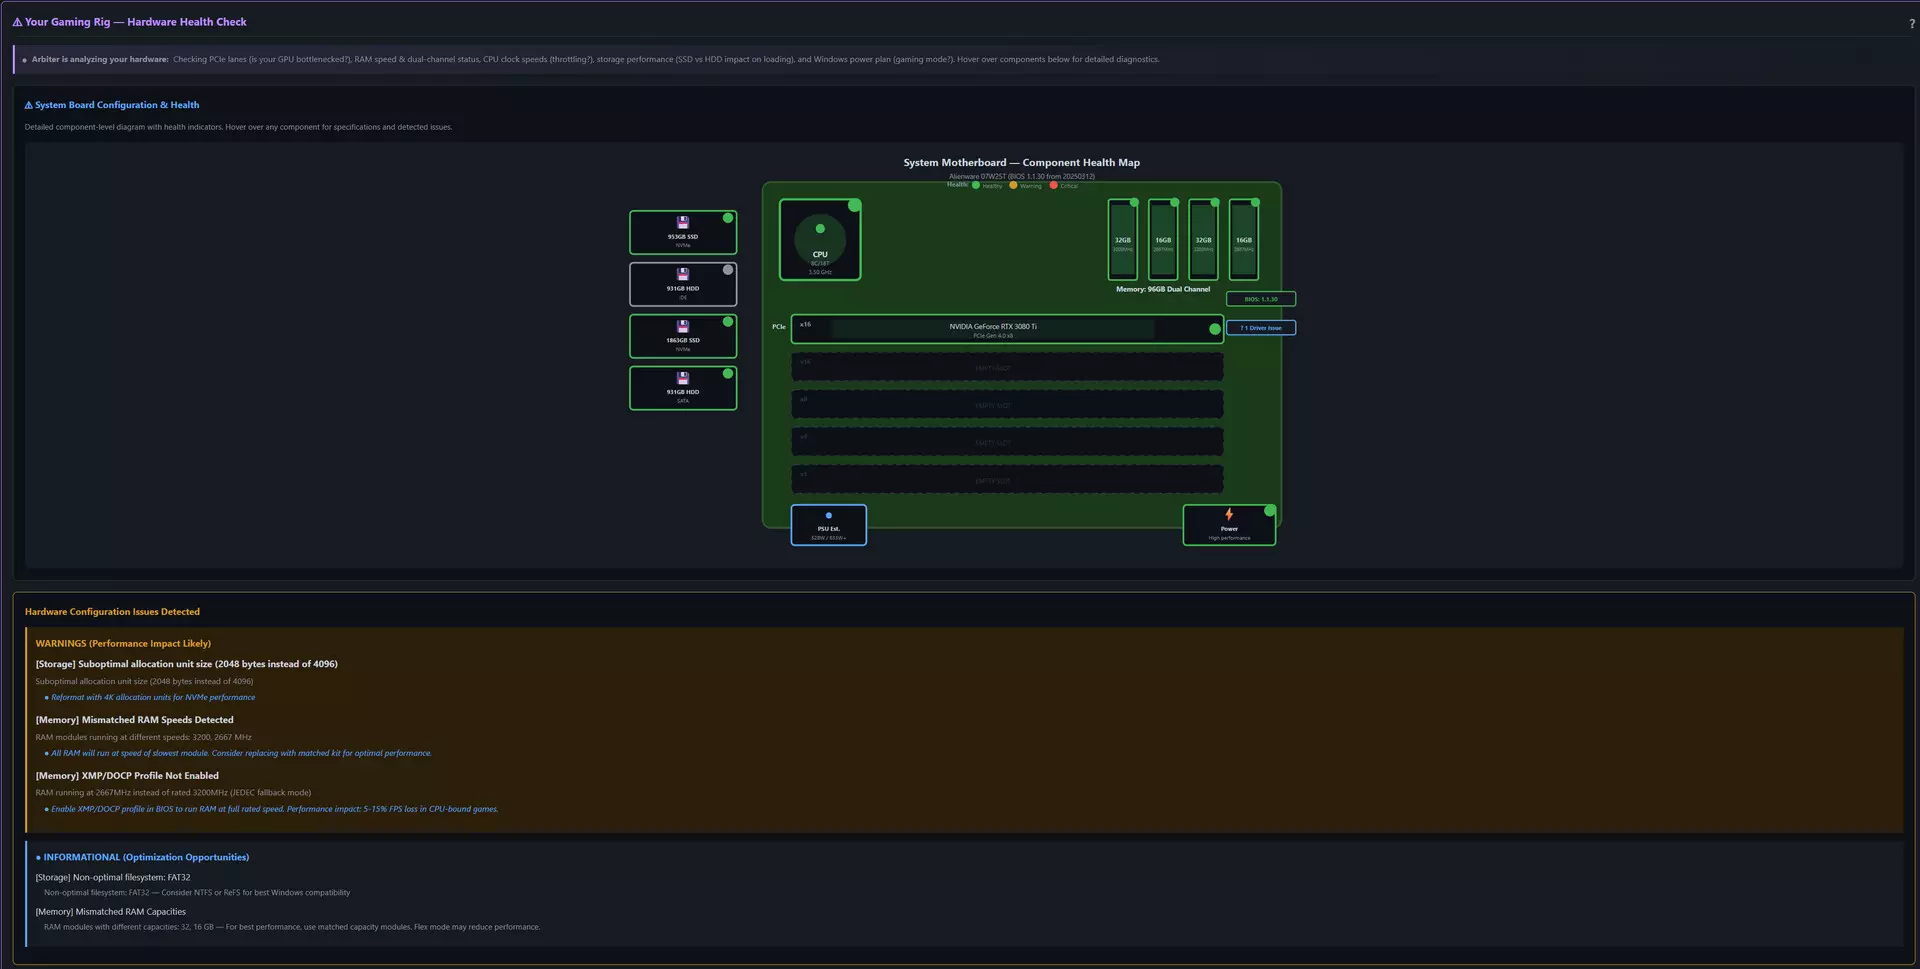Click the 1863GB SSD disk icon

(683, 326)
